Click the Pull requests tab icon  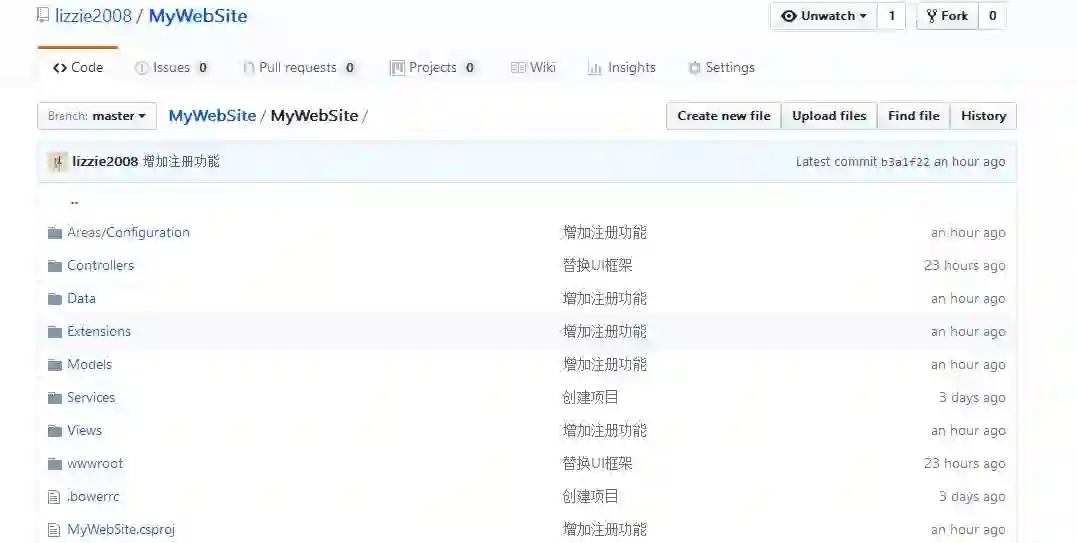249,68
